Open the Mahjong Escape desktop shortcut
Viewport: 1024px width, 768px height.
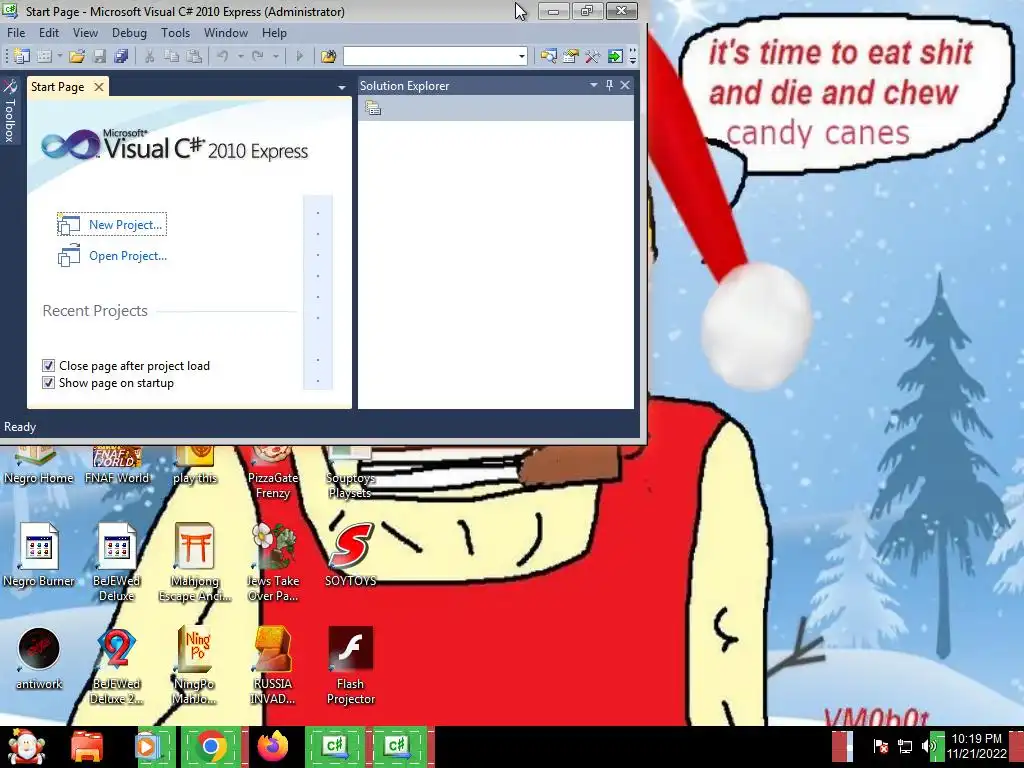[x=195, y=562]
